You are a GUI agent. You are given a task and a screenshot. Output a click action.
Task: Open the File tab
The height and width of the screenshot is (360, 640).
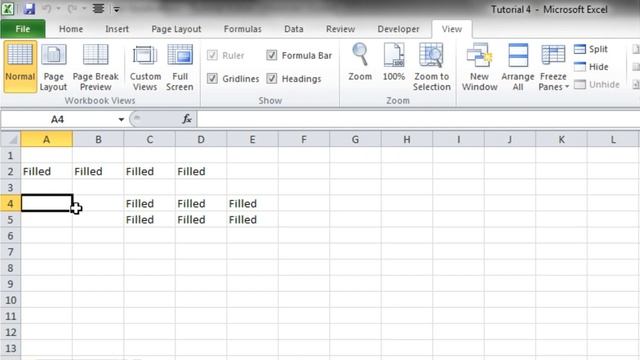pyautogui.click(x=23, y=29)
